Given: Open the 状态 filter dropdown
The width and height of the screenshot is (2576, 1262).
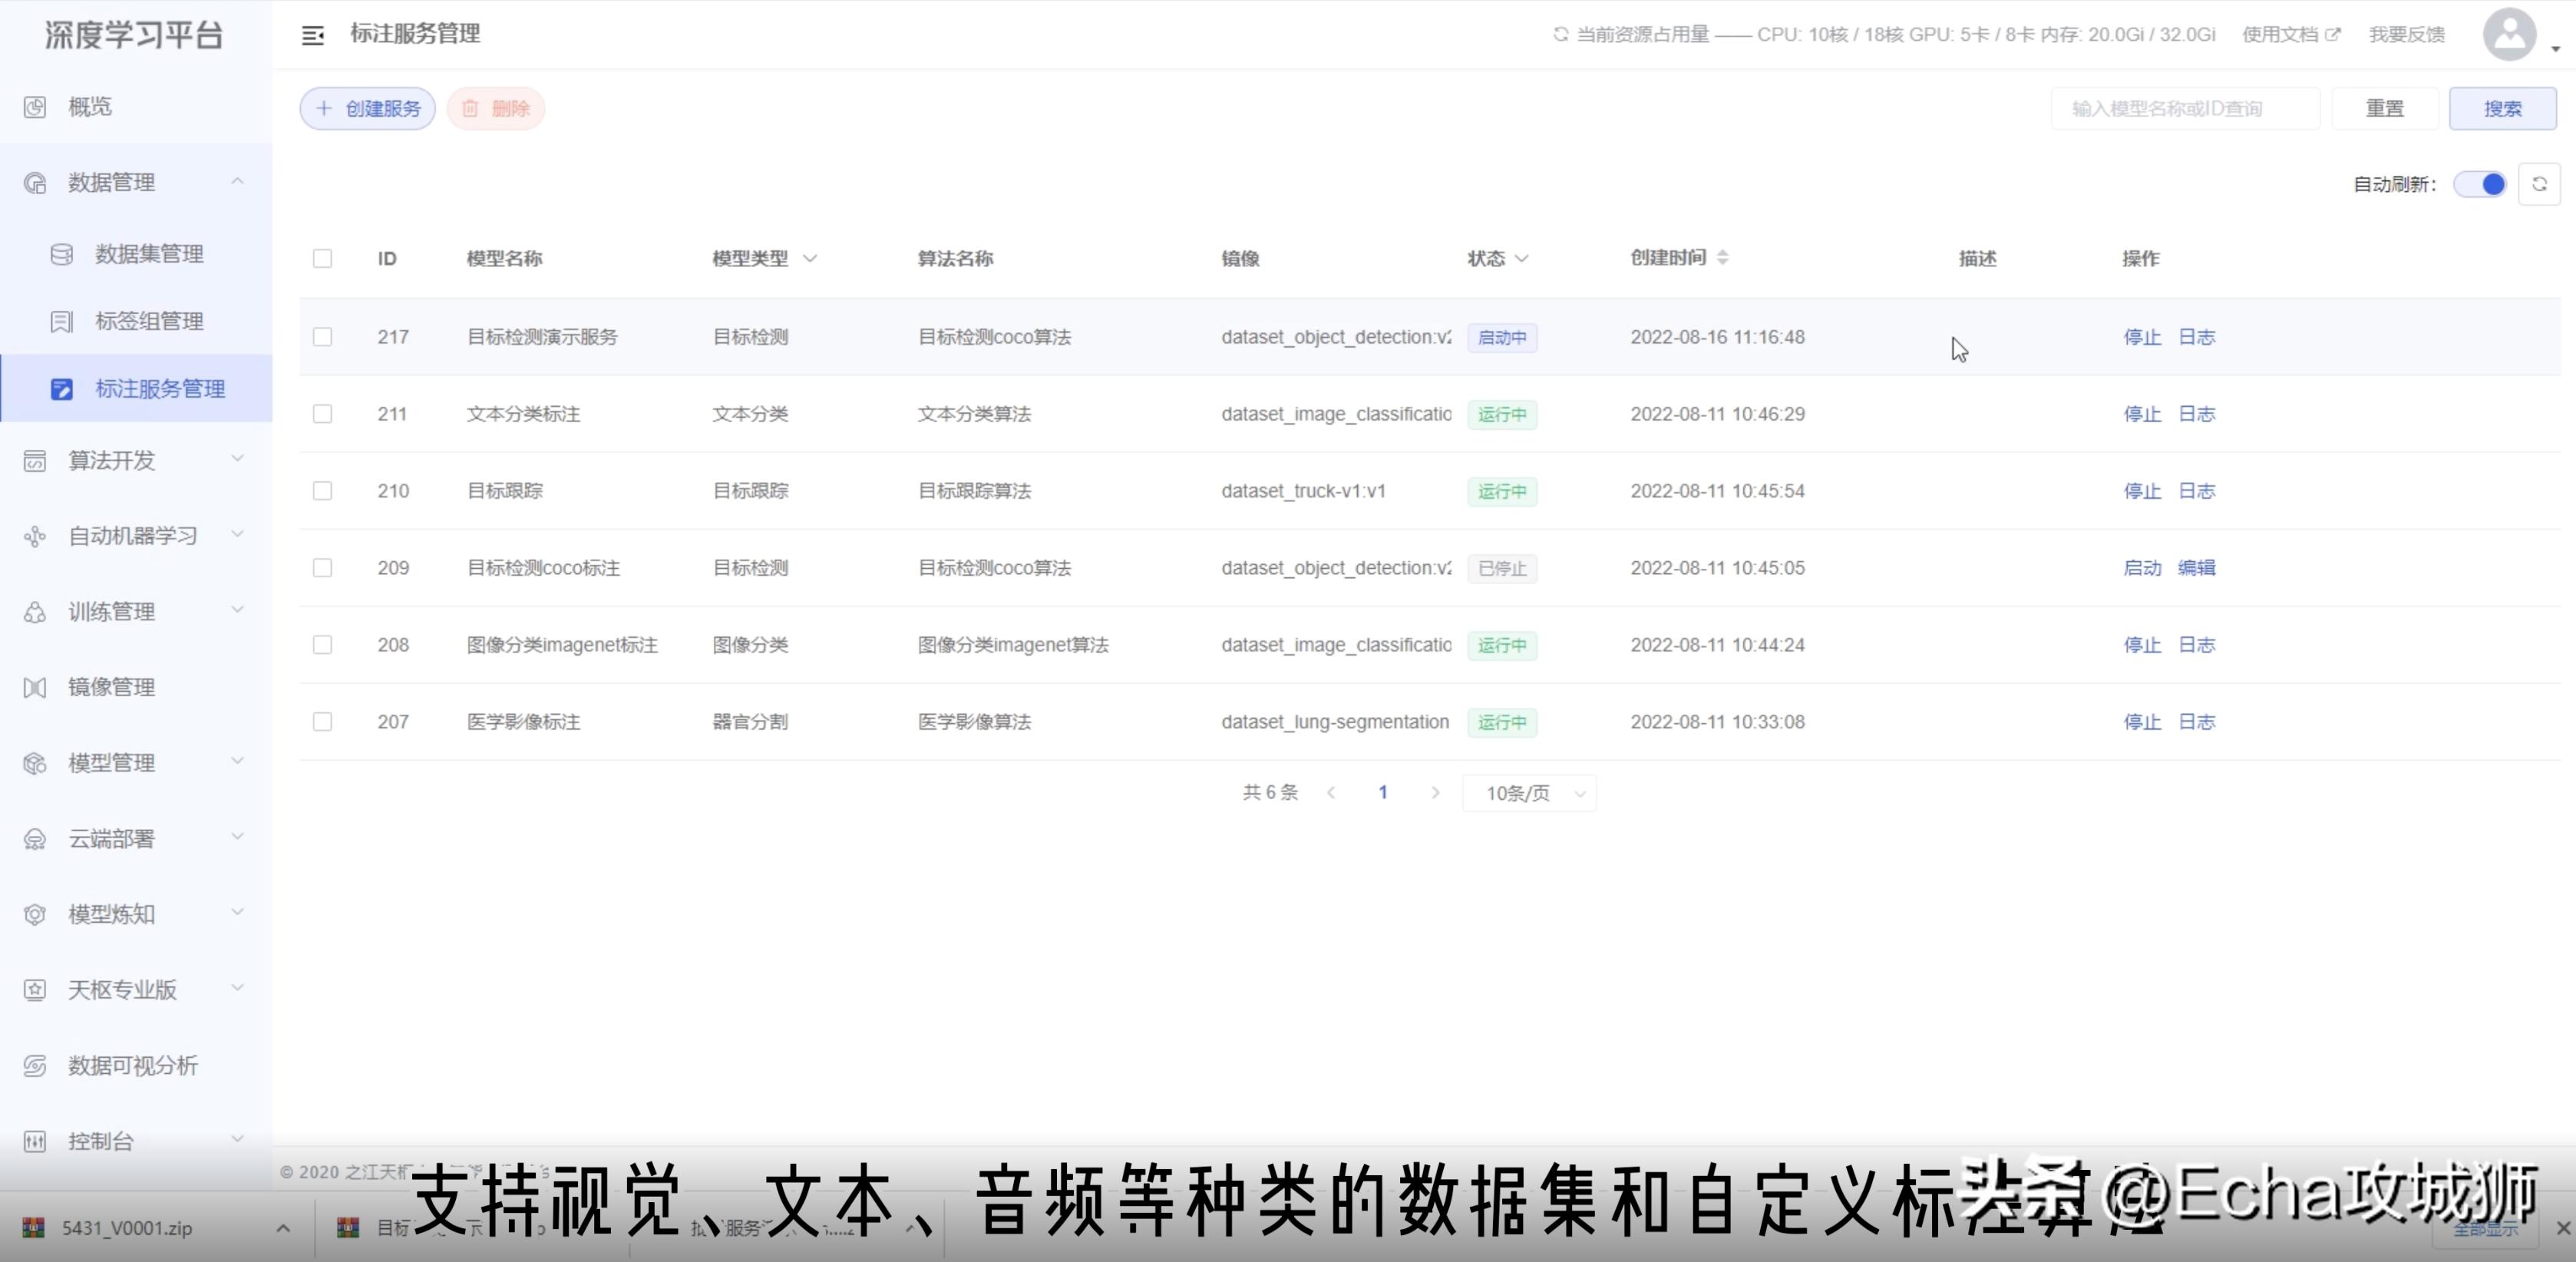Looking at the screenshot, I should [1524, 258].
